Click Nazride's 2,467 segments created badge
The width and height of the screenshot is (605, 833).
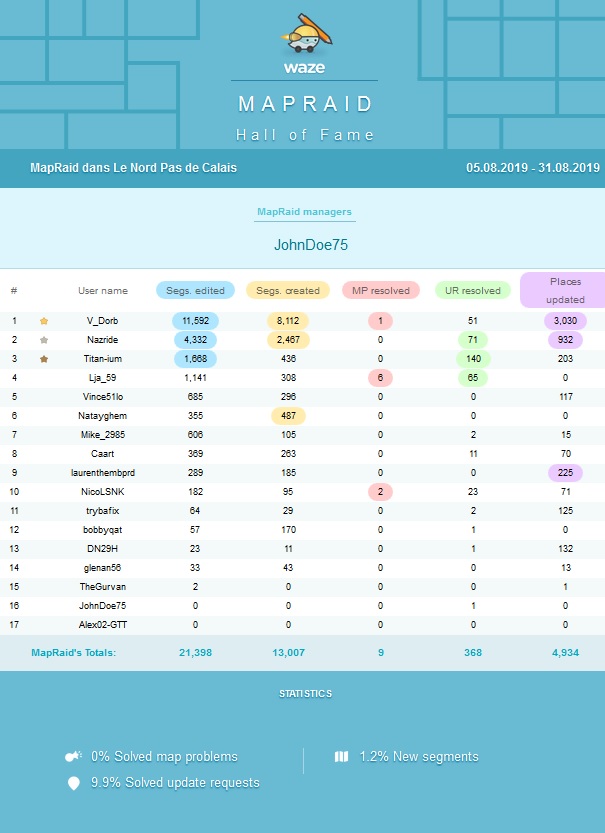coord(288,340)
